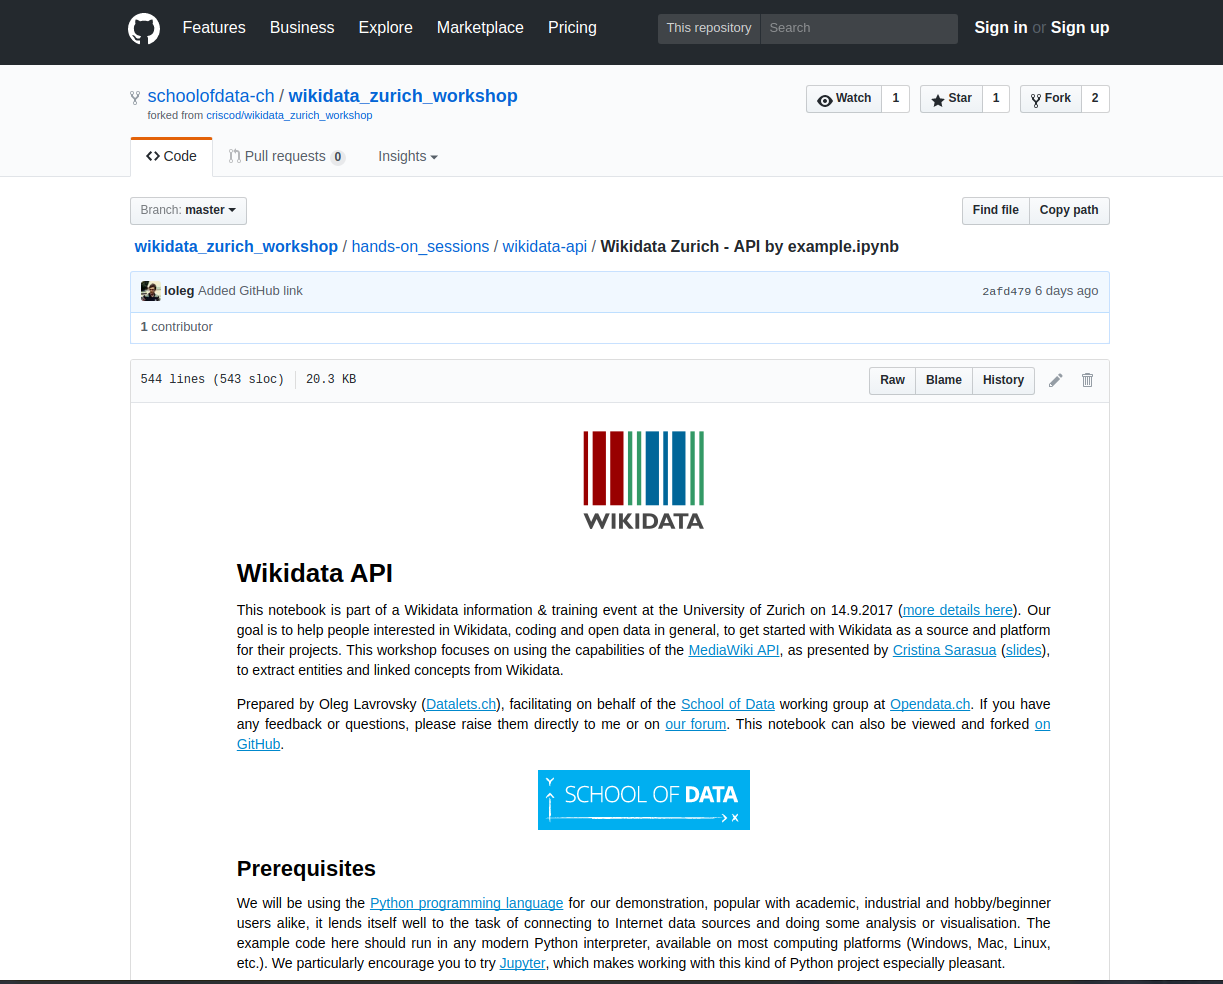Watch this repository

844,99
